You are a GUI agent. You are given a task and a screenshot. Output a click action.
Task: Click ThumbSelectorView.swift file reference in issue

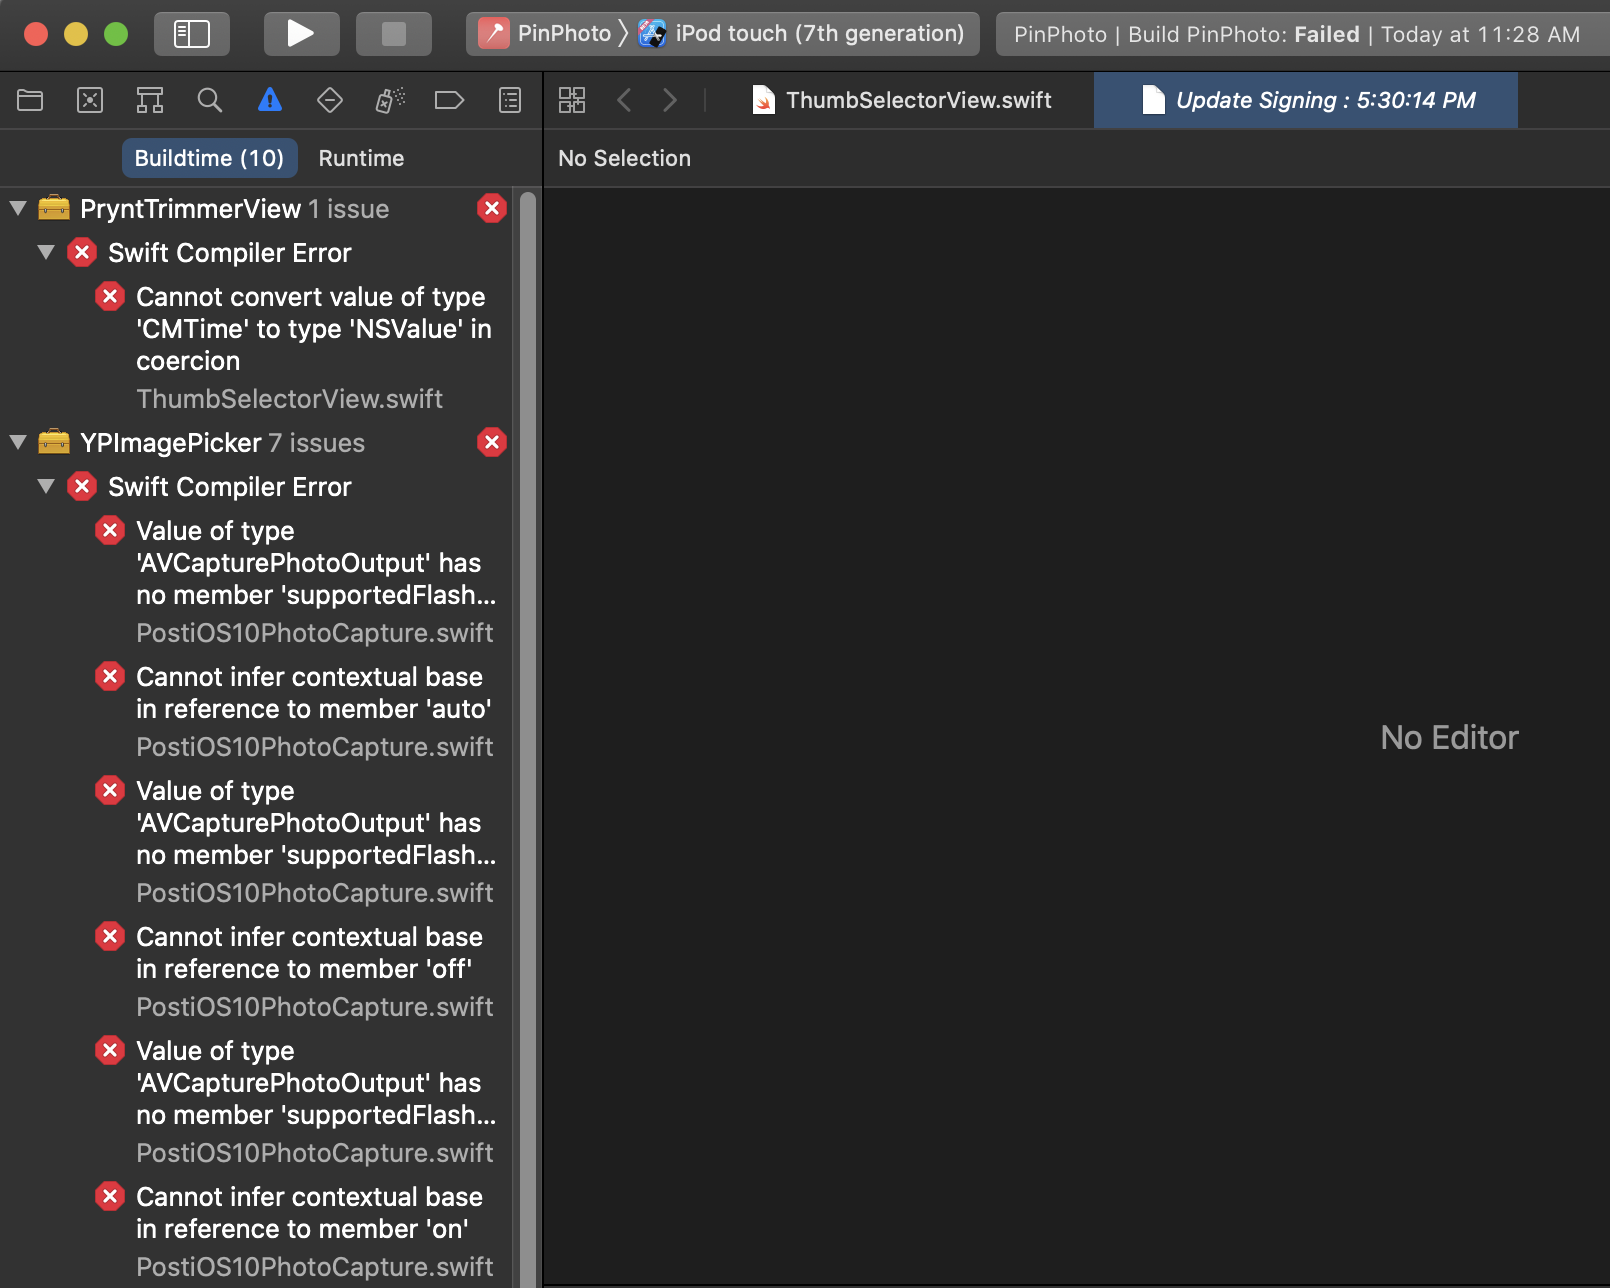289,399
